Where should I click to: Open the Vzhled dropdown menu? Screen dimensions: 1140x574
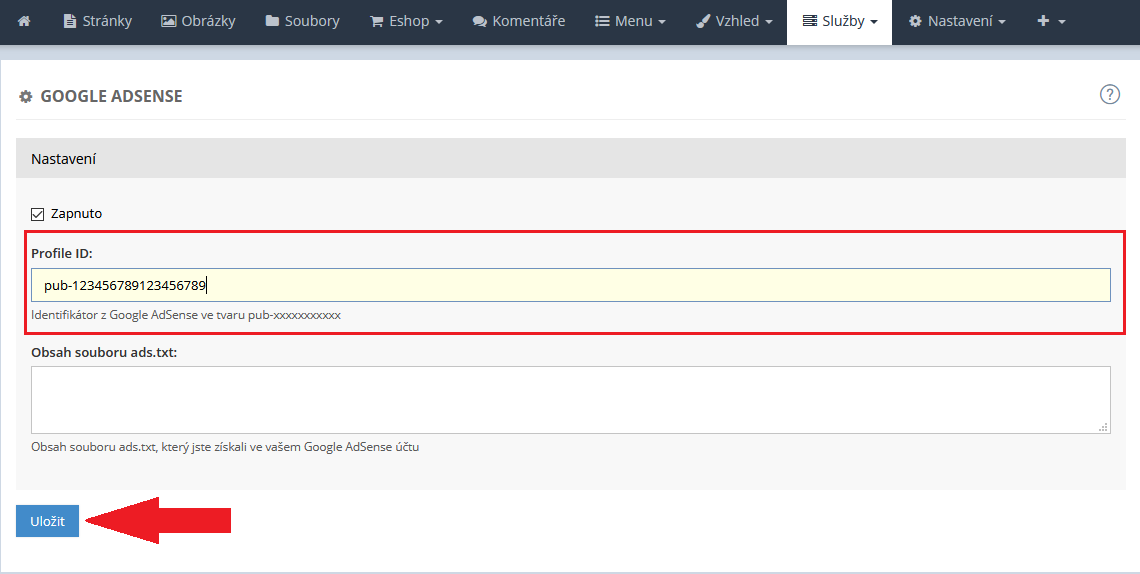tap(733, 21)
